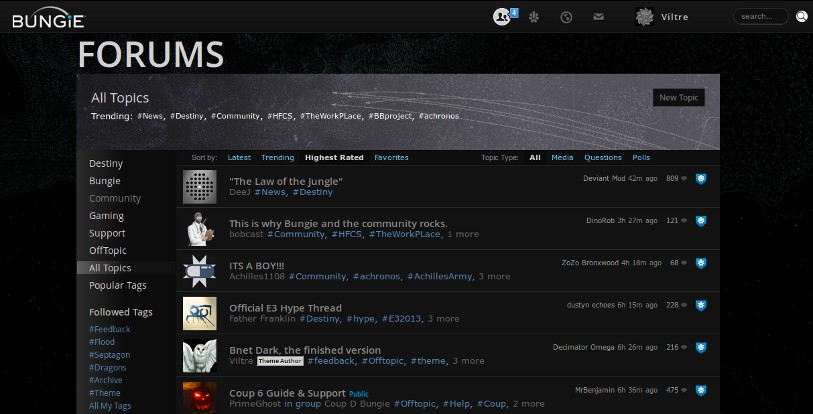Viewport: 813px width, 414px height.
Task: Sort topics by Trending
Action: (277, 158)
